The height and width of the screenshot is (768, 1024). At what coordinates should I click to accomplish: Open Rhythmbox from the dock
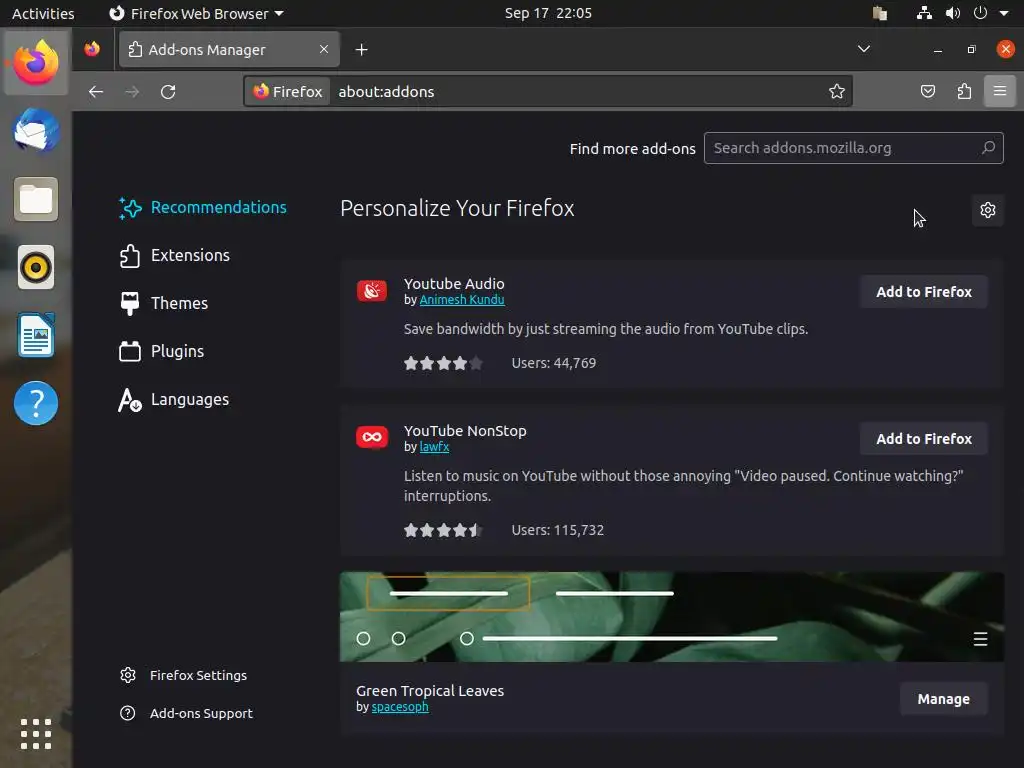(36, 267)
